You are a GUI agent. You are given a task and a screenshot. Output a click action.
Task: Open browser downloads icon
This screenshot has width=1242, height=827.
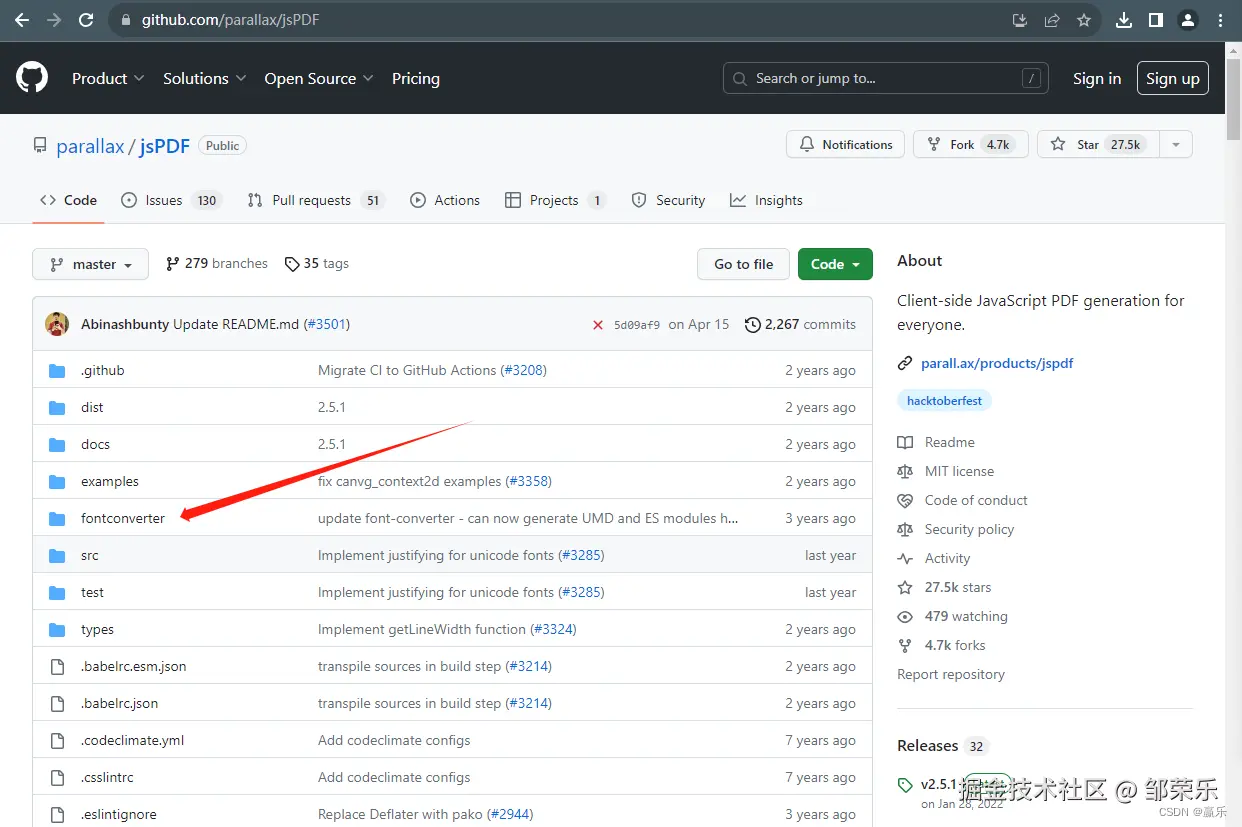tap(1124, 20)
